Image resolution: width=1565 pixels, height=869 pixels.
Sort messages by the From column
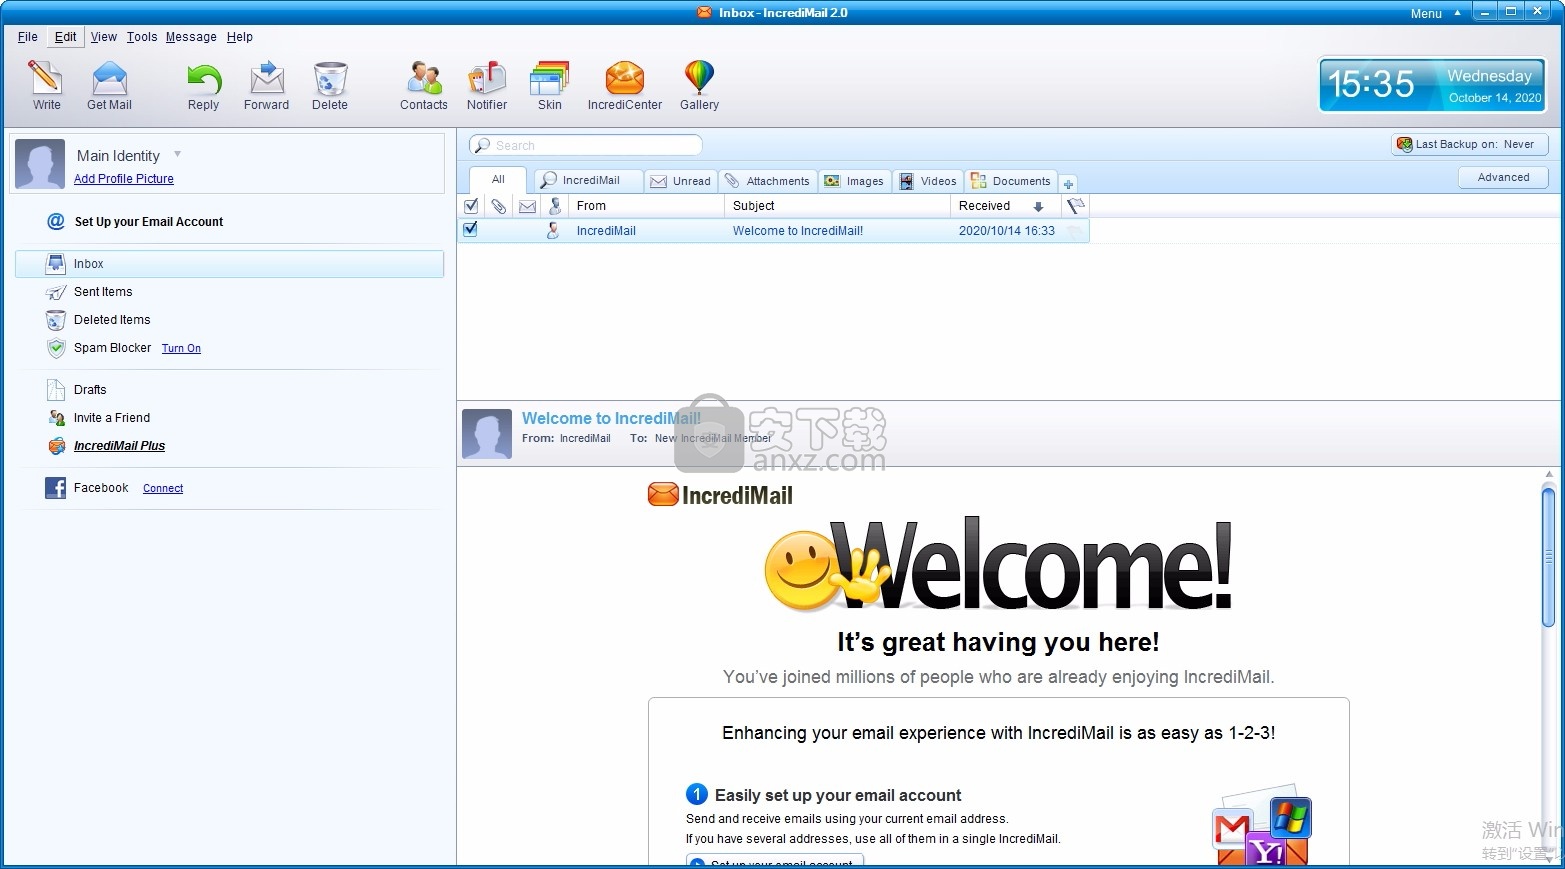point(646,206)
